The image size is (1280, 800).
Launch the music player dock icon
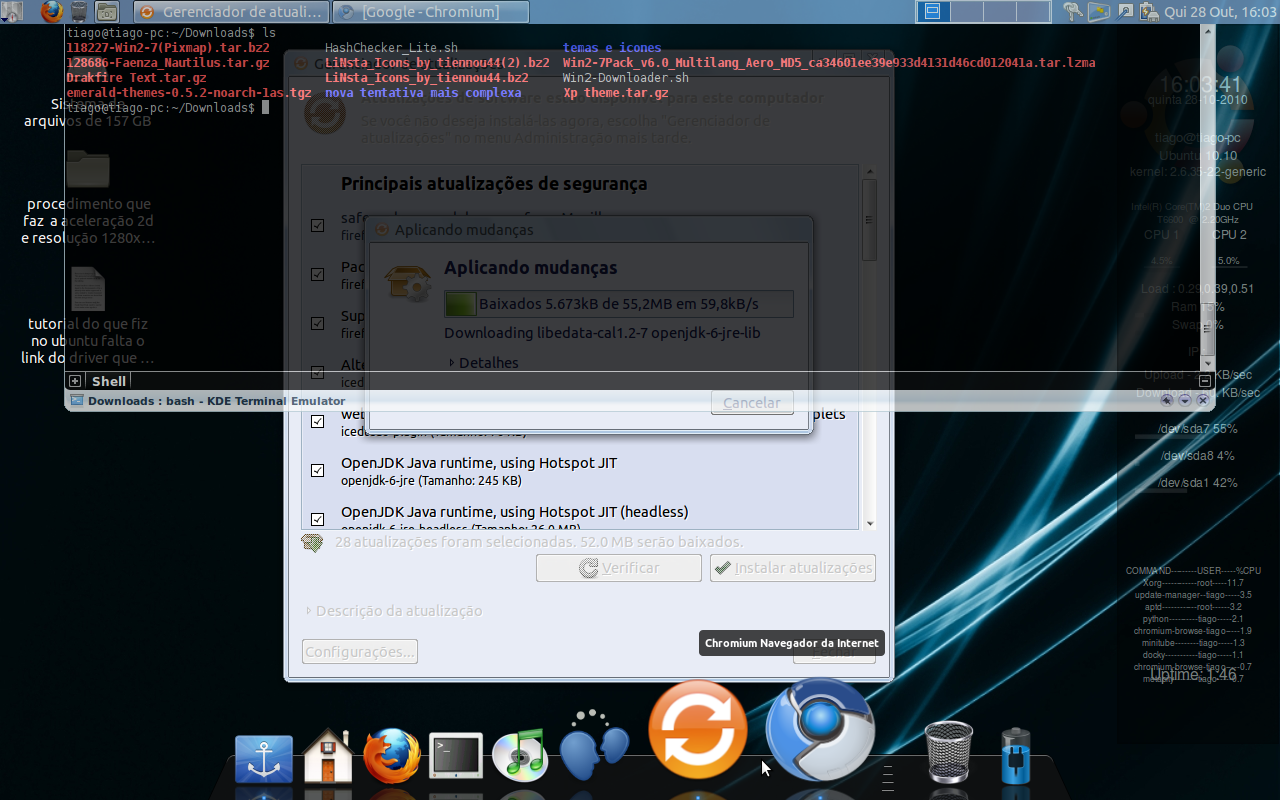520,755
